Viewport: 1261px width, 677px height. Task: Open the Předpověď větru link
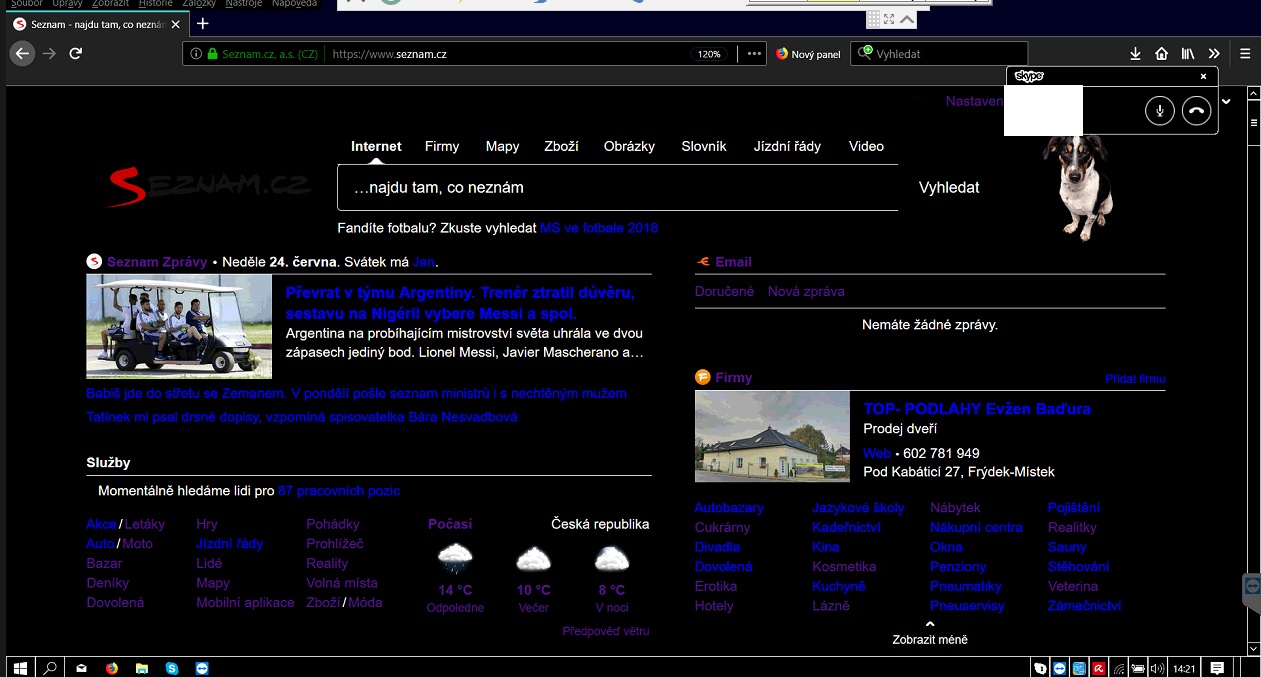606,631
